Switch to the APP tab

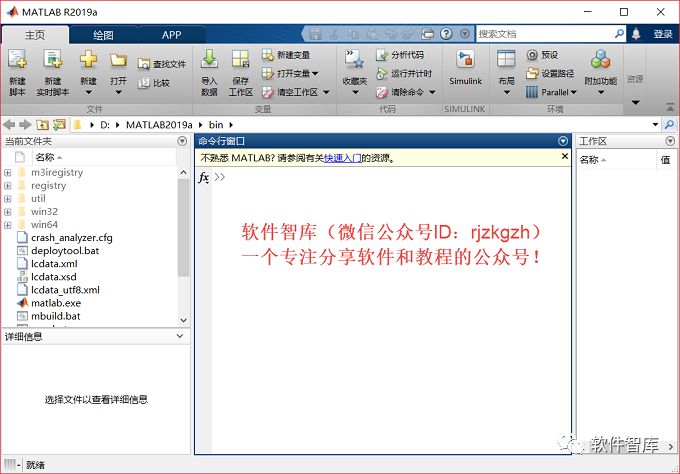click(x=171, y=35)
